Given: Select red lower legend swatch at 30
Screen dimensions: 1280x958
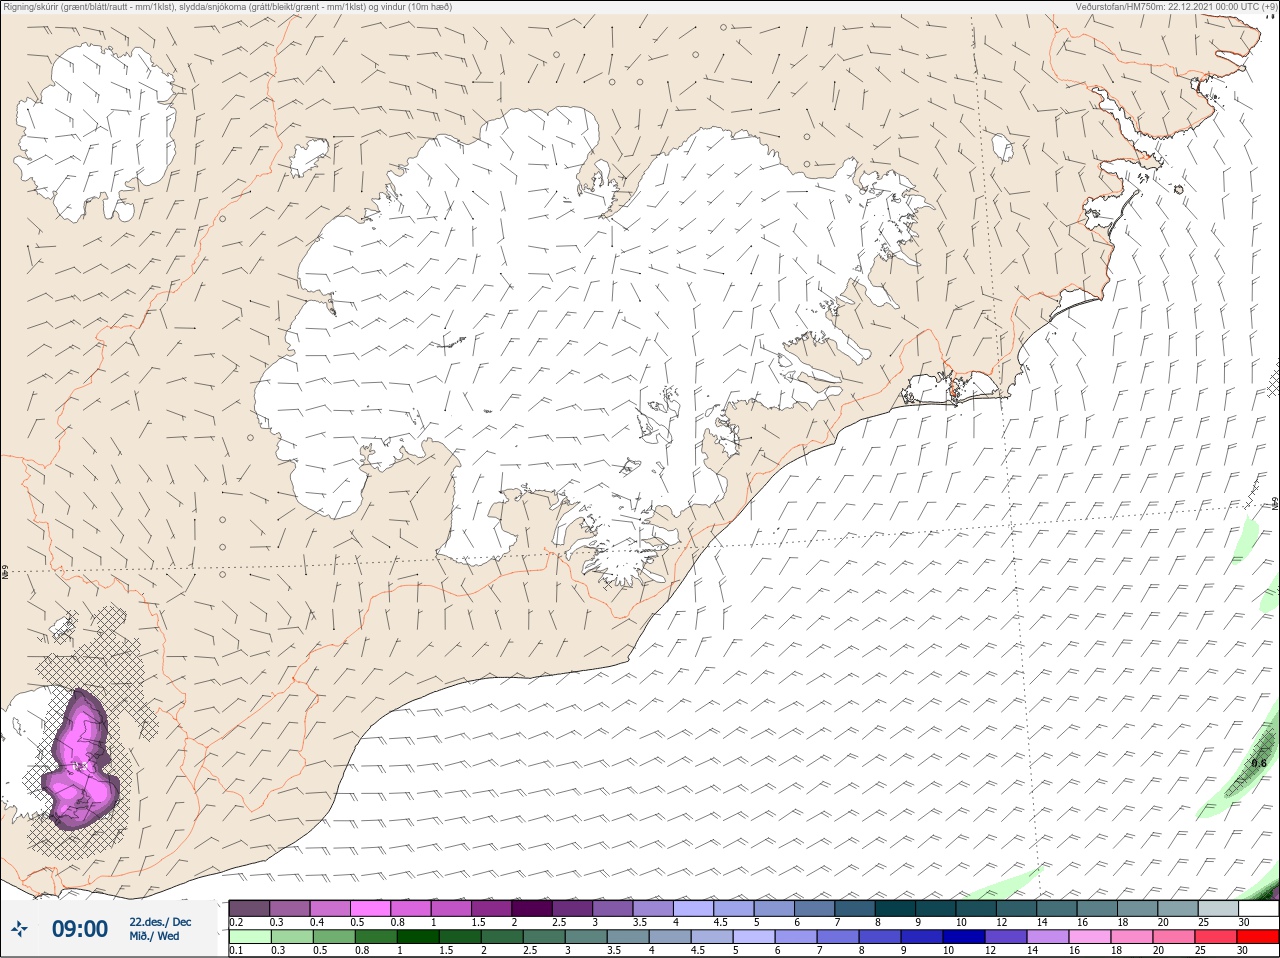Looking at the screenshot, I should pos(1258,937).
